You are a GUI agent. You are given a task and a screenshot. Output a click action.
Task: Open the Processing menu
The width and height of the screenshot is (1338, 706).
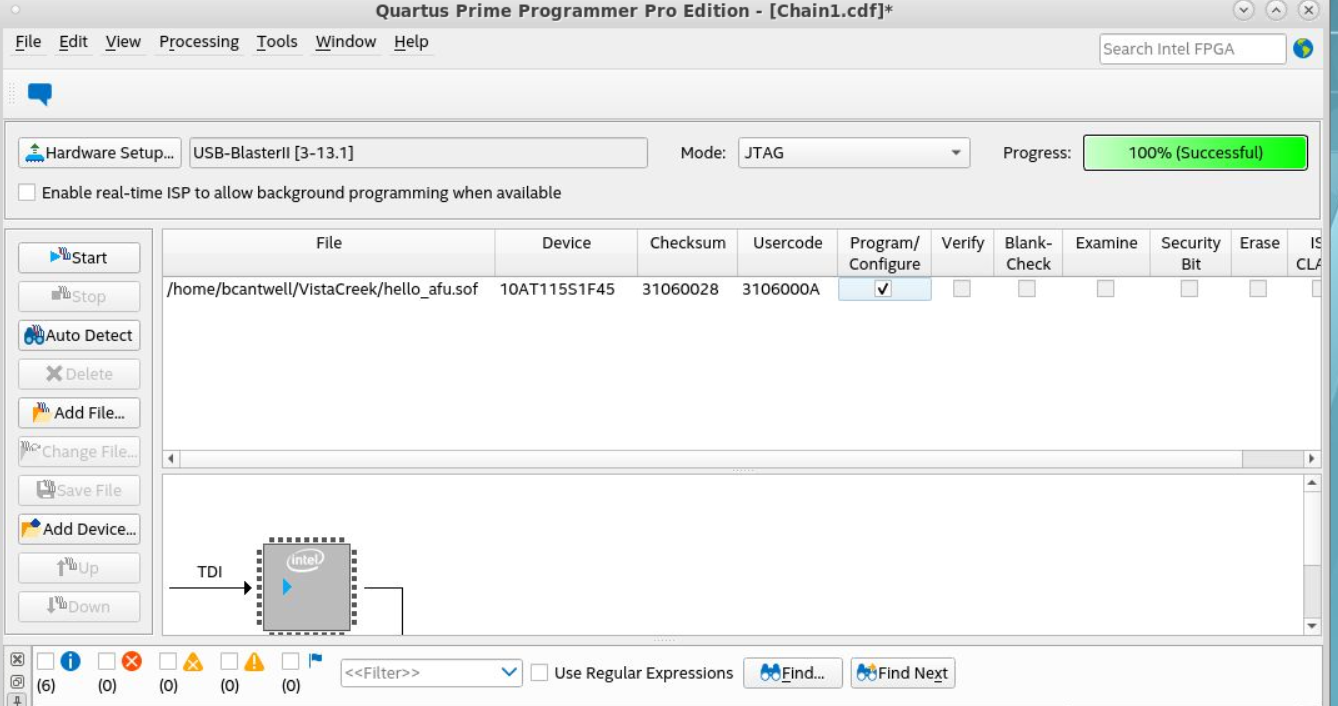(199, 41)
